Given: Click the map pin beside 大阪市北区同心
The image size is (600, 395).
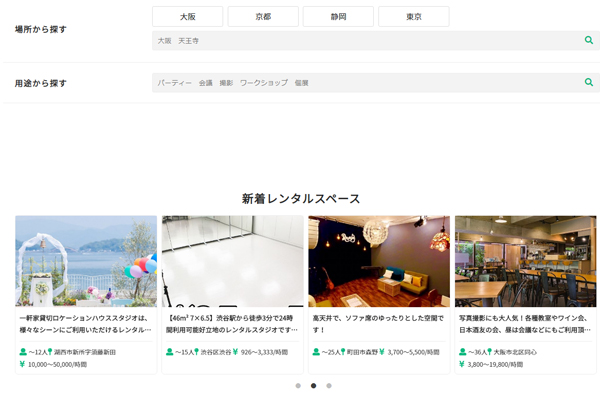Looking at the screenshot, I should [x=489, y=352].
